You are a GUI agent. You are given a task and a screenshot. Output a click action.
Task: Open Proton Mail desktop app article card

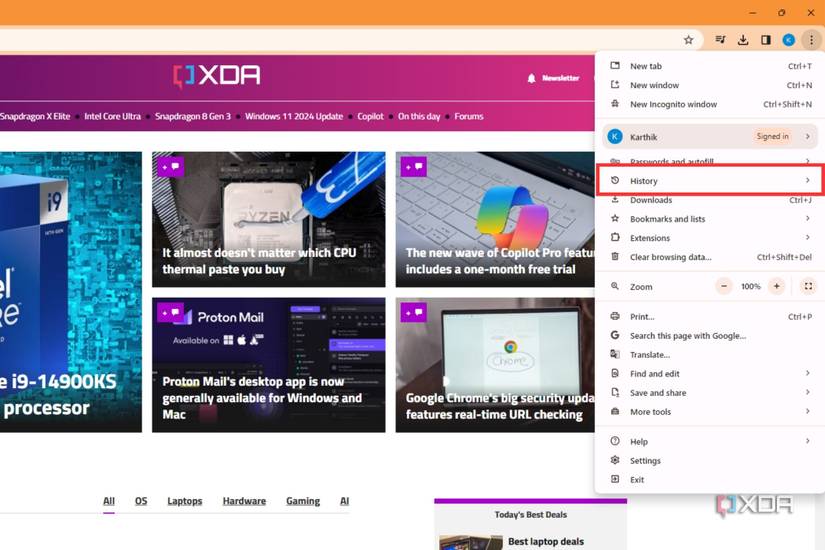click(x=268, y=365)
